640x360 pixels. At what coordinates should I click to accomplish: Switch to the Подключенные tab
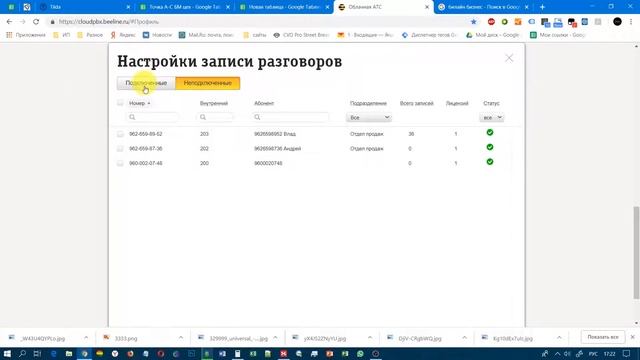click(146, 83)
